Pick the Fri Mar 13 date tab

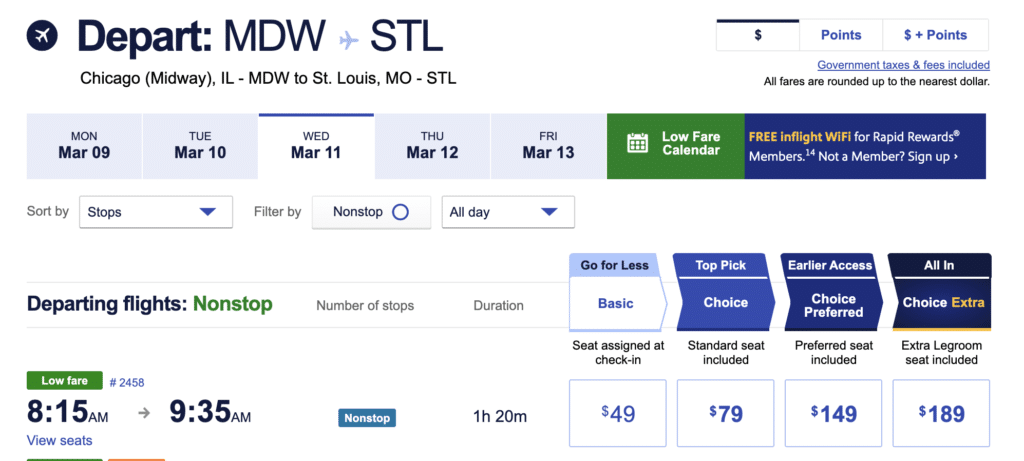coord(548,146)
